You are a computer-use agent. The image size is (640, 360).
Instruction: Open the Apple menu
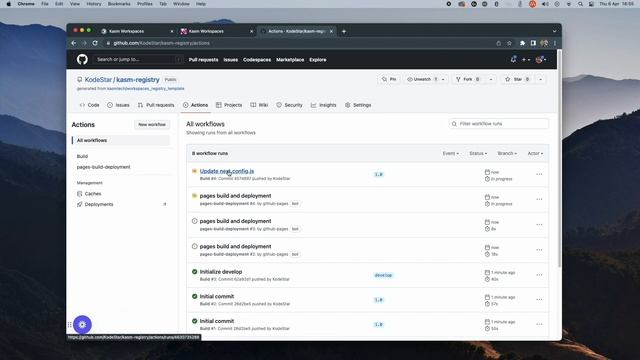pyautogui.click(x=9, y=4)
